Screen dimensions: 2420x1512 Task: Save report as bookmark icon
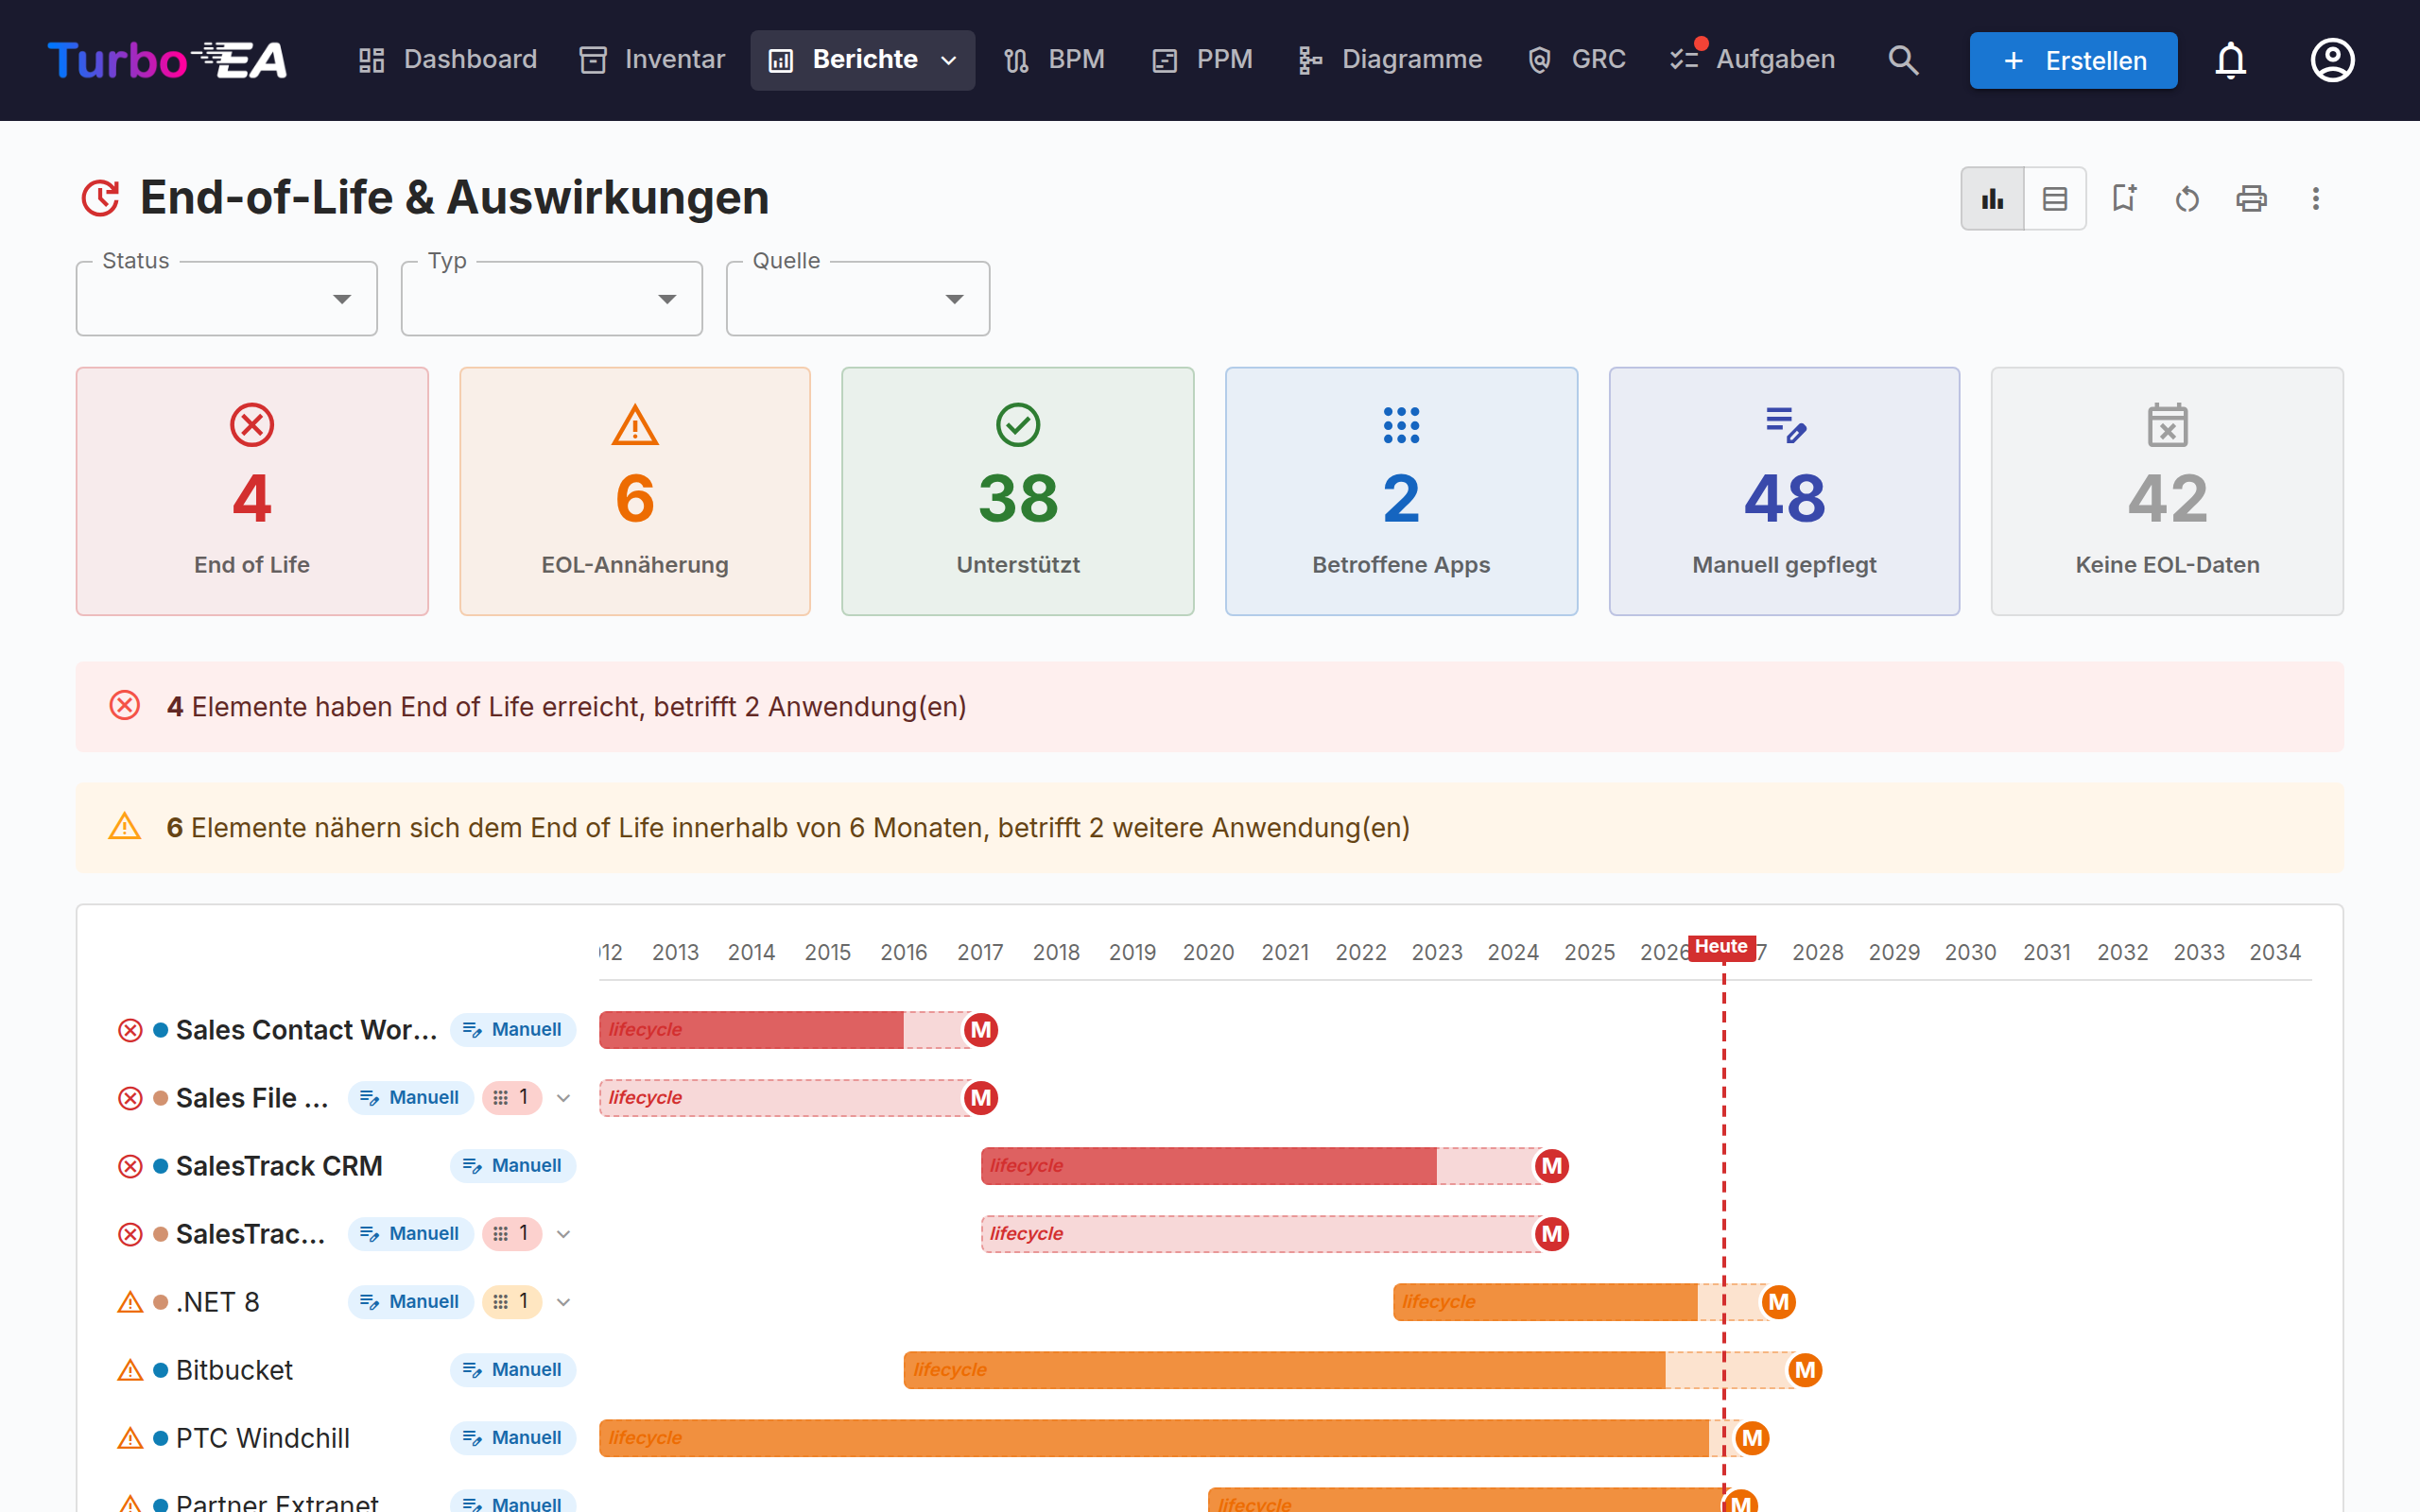[x=2123, y=198]
